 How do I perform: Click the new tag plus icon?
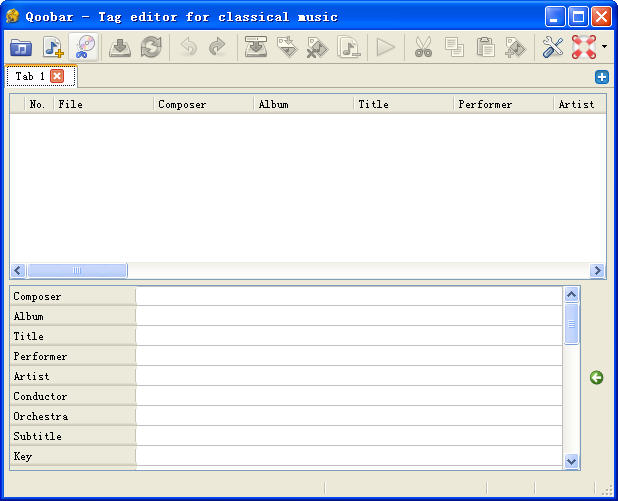(516, 48)
